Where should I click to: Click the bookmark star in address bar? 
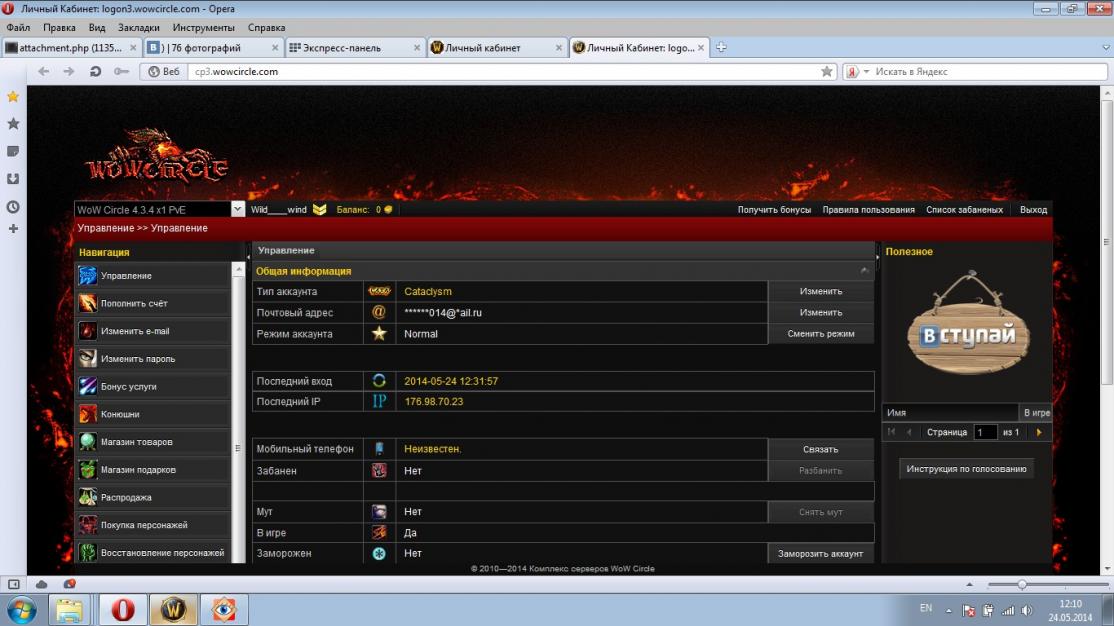(827, 72)
